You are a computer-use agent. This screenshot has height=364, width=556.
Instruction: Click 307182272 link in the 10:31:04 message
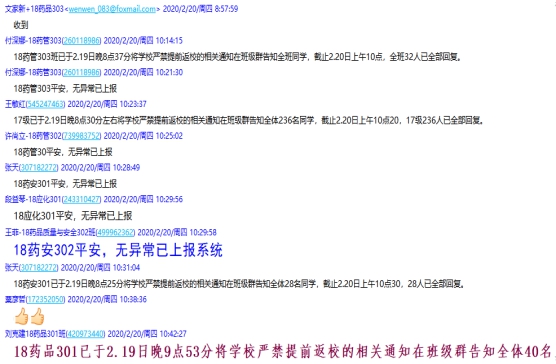[39, 268]
